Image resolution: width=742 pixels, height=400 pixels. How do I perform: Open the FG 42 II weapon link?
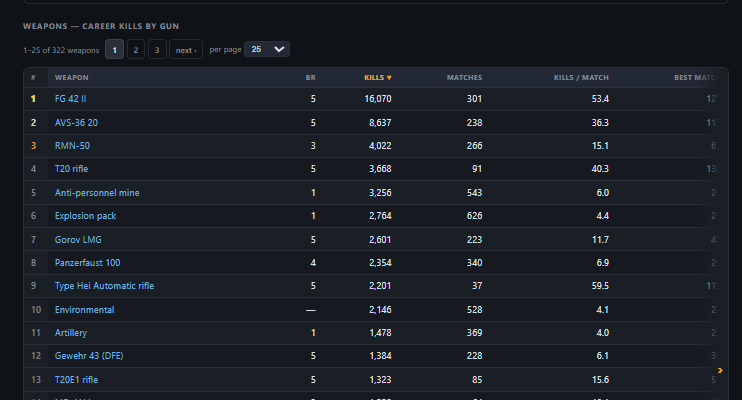(70, 99)
